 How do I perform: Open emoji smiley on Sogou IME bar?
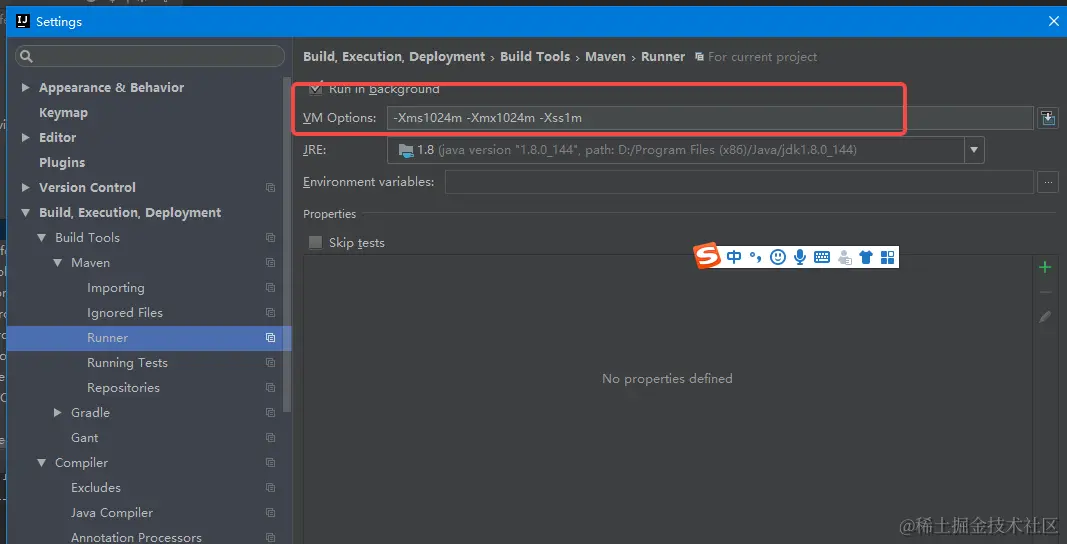click(x=778, y=257)
